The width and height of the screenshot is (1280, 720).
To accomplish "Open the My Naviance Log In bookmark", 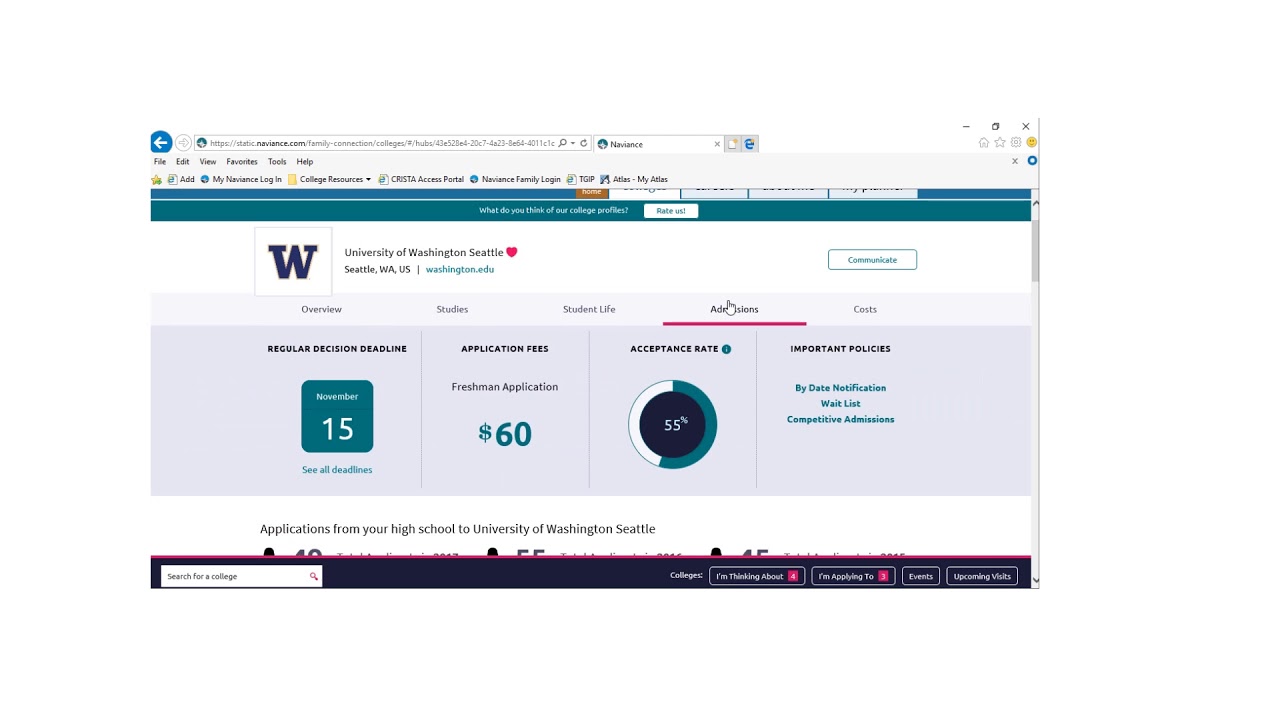I will pyautogui.click(x=241, y=180).
